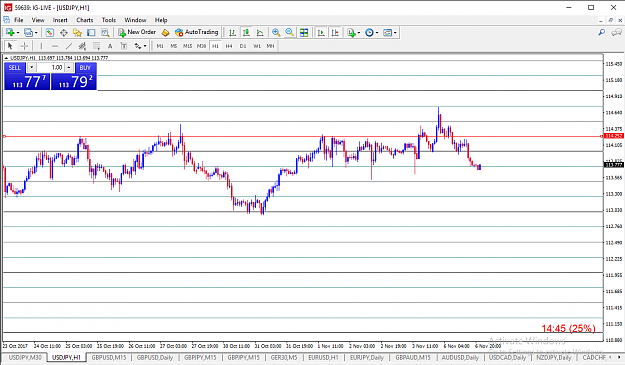The width and height of the screenshot is (625, 365).
Task: Click the search magnifier icon
Action: click(x=601, y=32)
